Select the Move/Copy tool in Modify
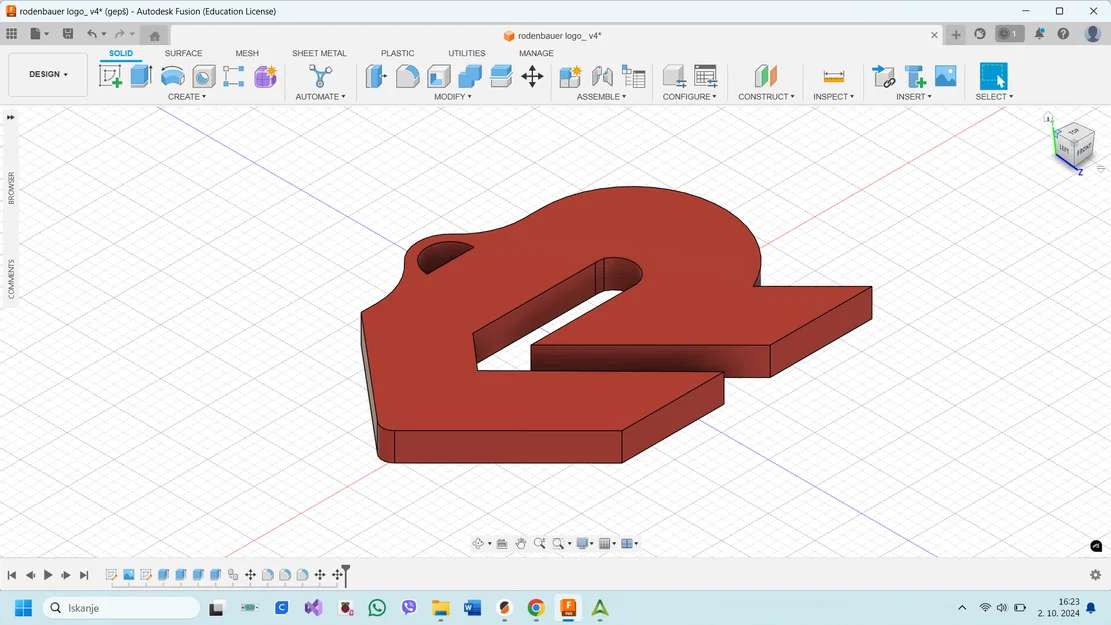The image size is (1111, 625). pos(532,76)
